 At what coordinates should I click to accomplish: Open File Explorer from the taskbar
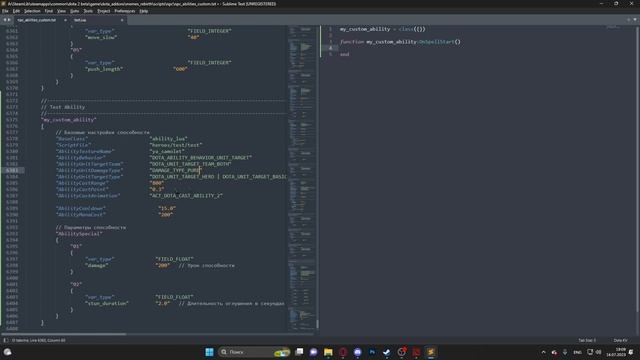click(x=328, y=352)
